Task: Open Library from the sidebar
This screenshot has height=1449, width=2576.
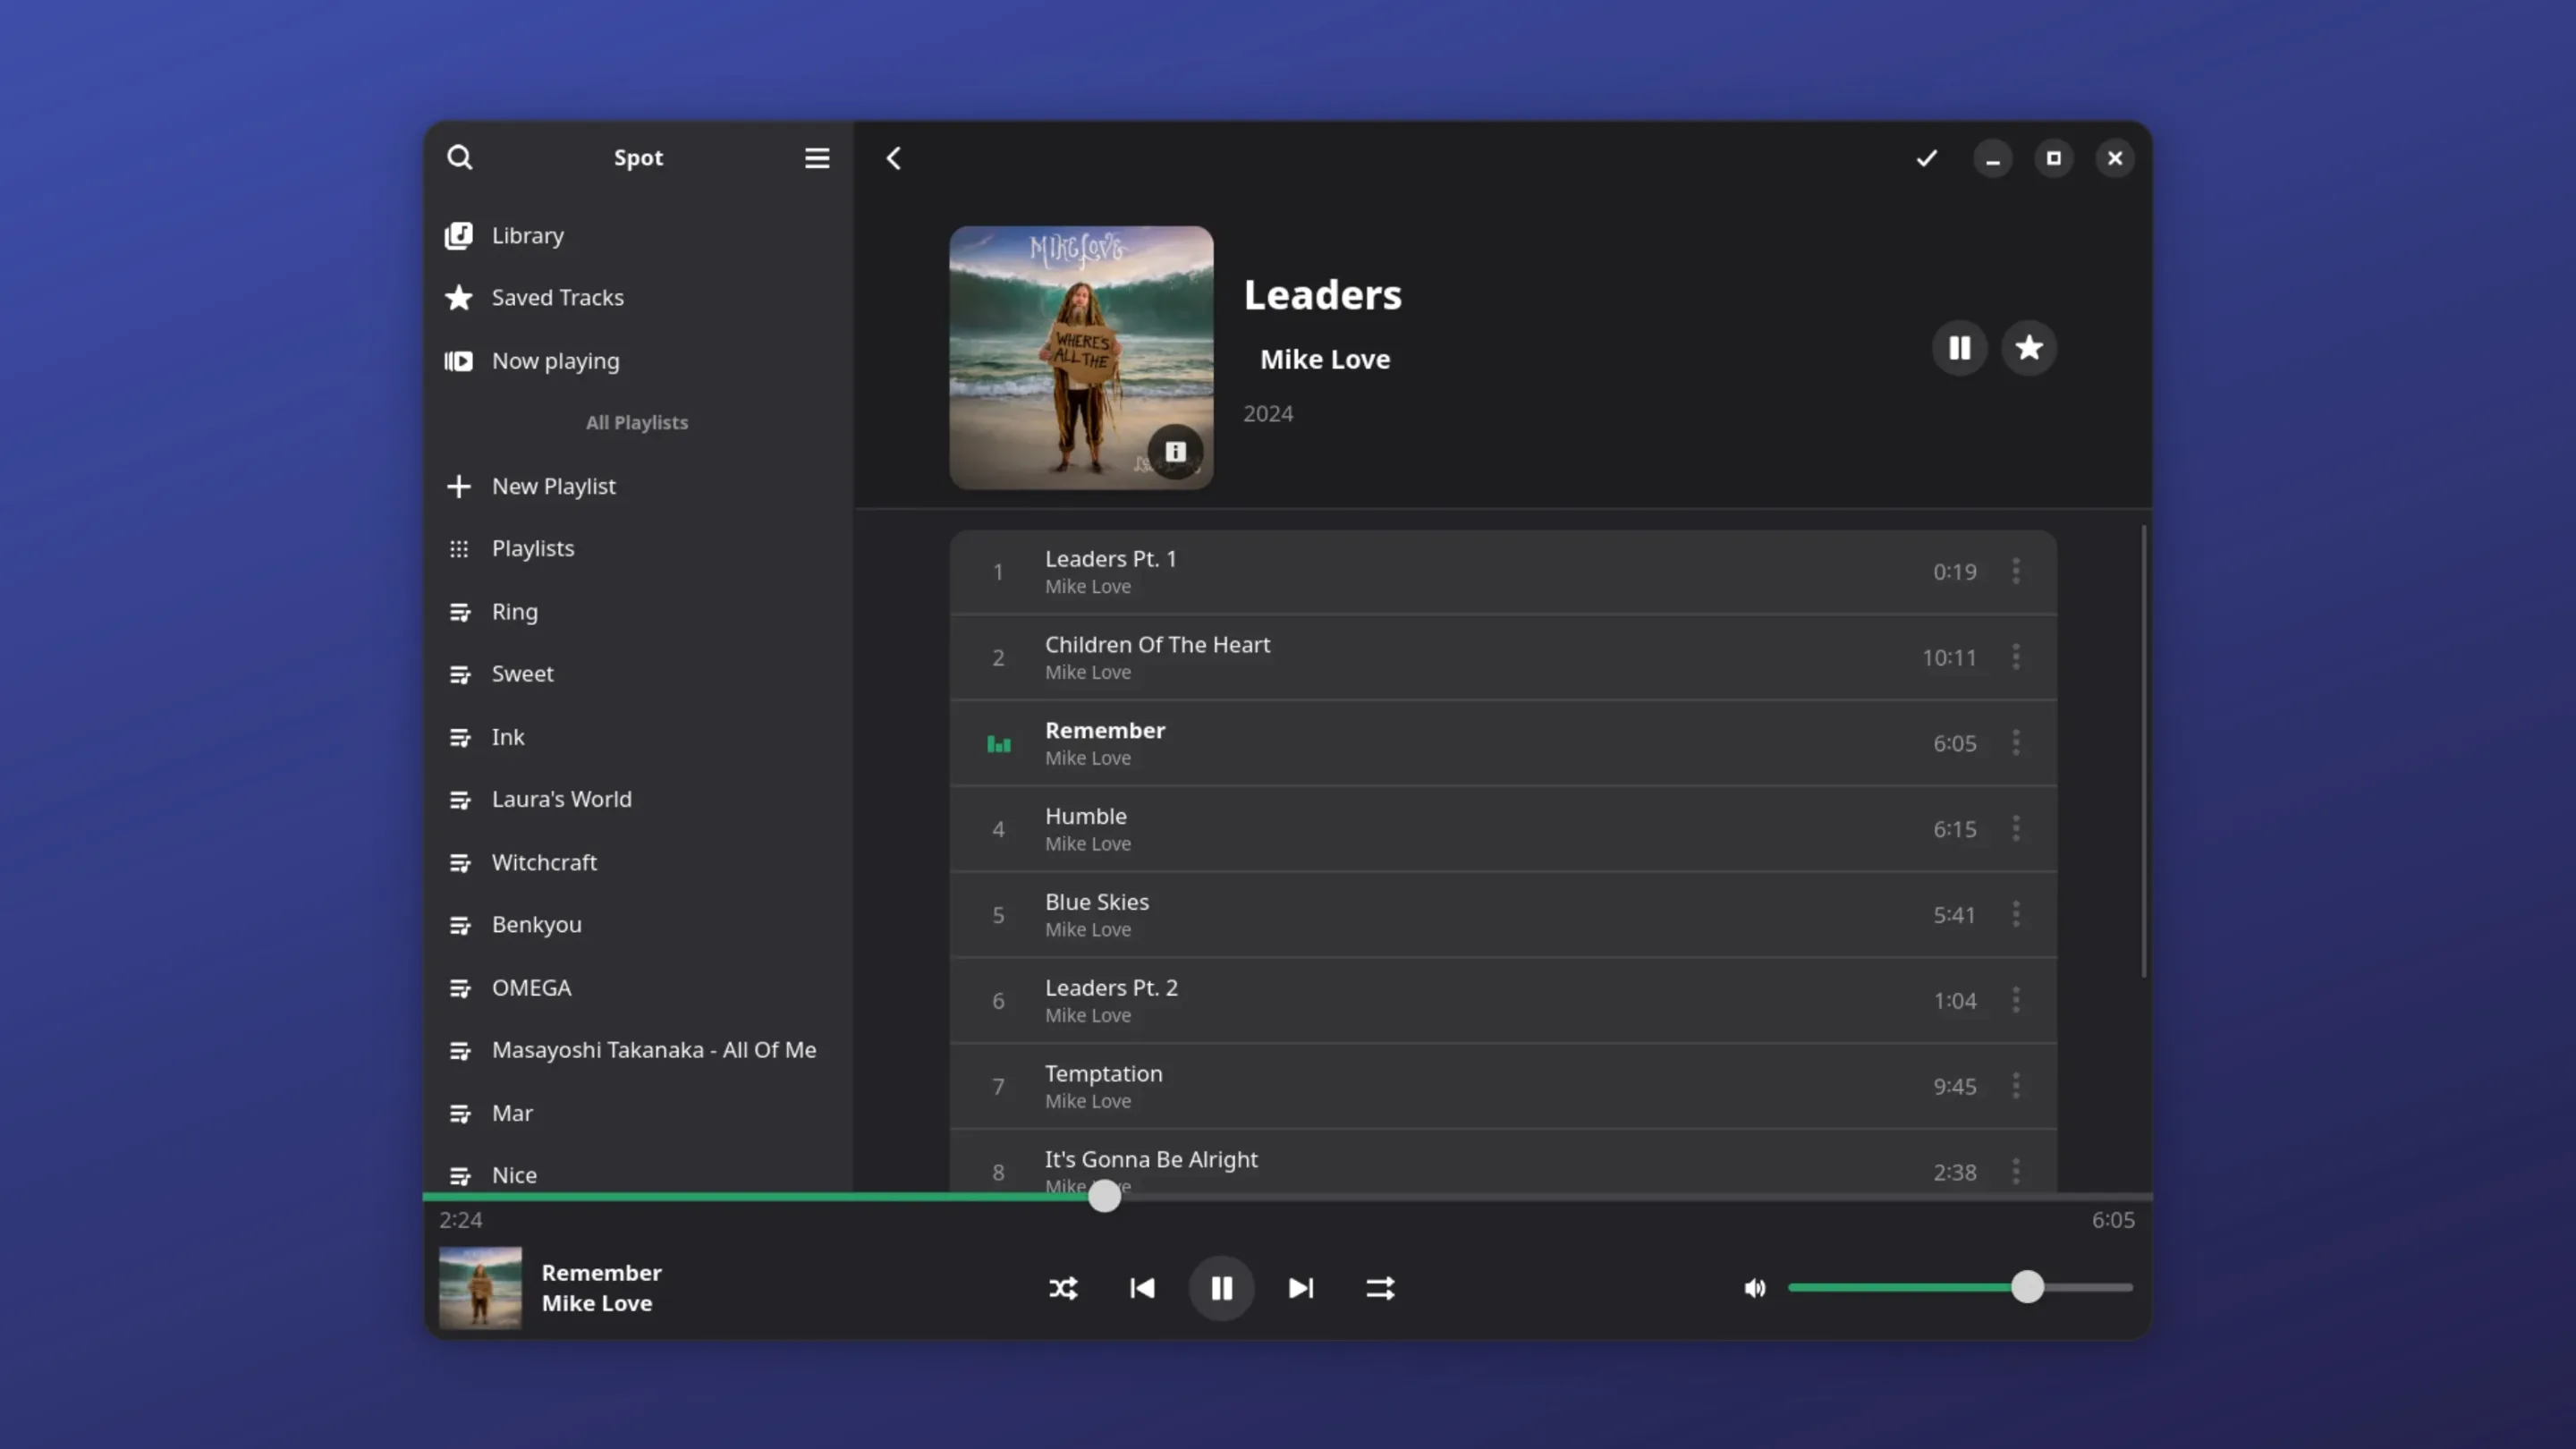Action: tap(527, 235)
